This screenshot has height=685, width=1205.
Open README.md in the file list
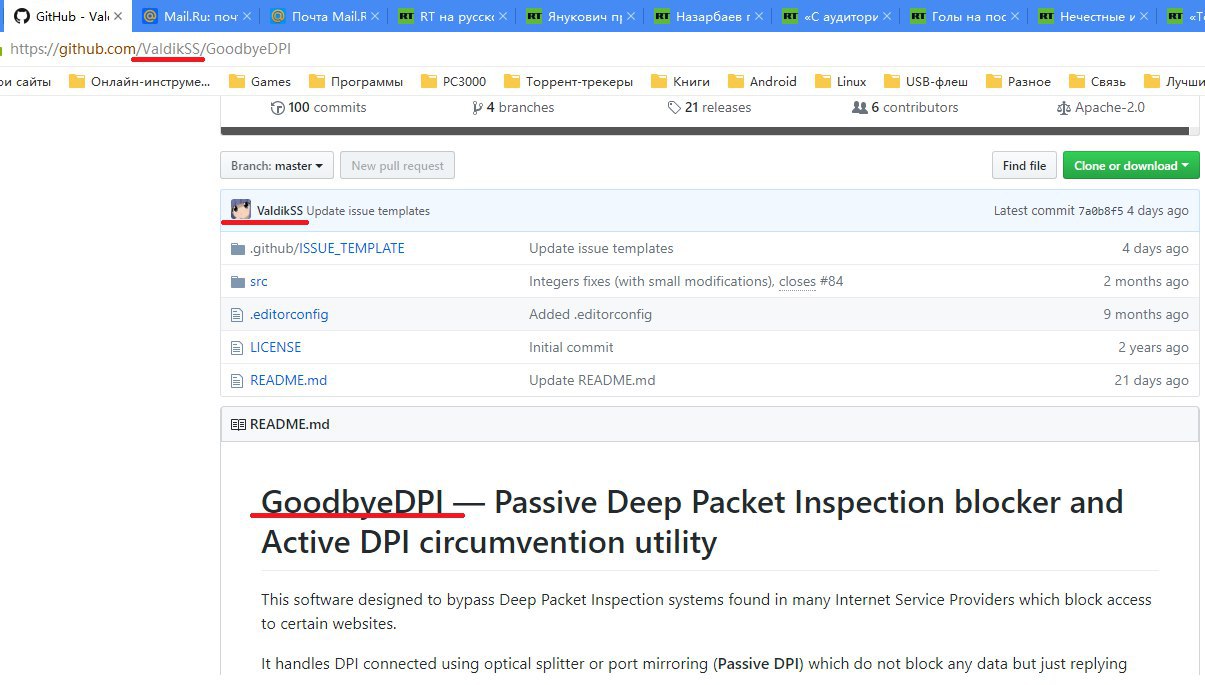pyautogui.click(x=288, y=380)
